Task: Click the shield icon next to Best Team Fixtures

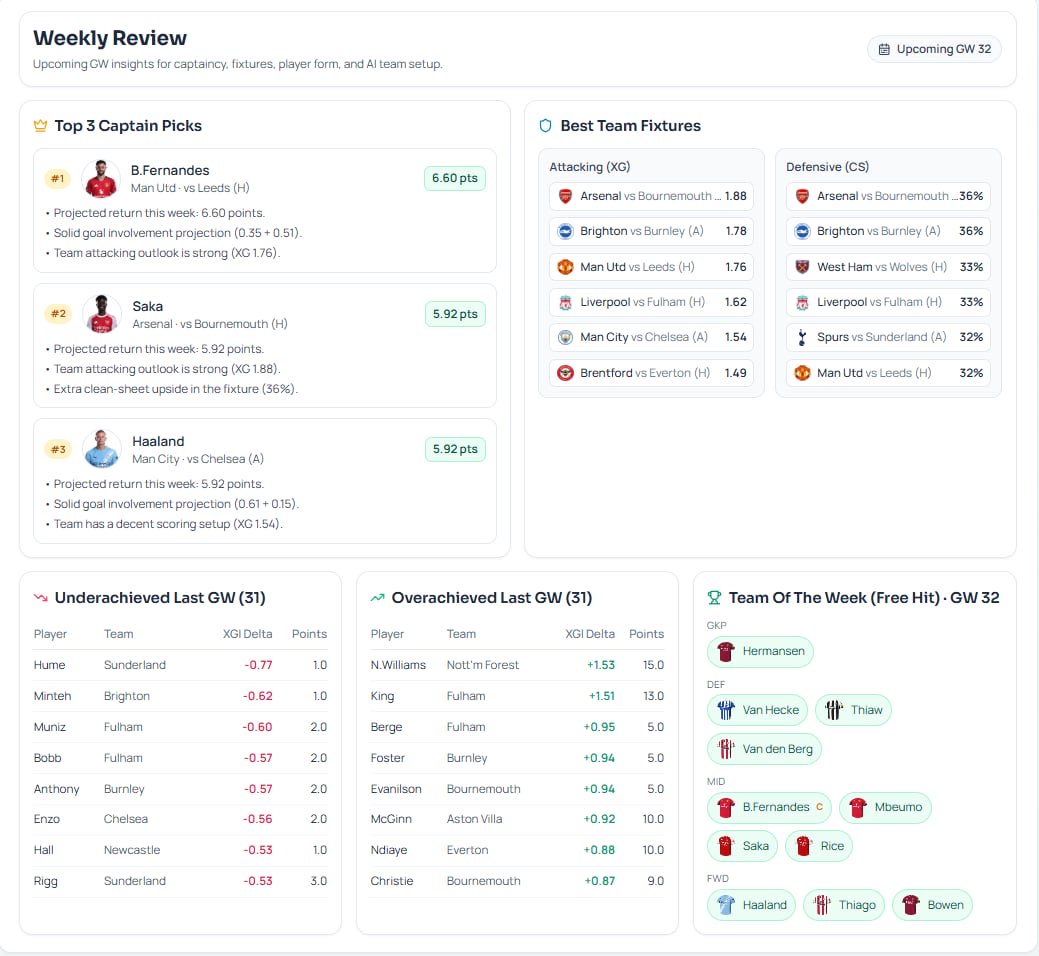Action: point(545,126)
